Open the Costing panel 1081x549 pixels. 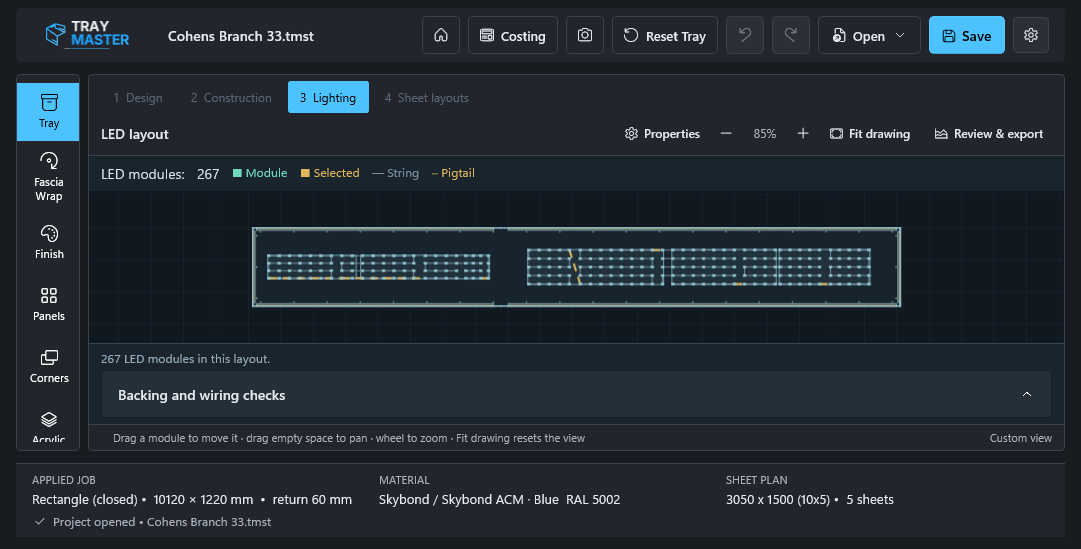click(512, 35)
